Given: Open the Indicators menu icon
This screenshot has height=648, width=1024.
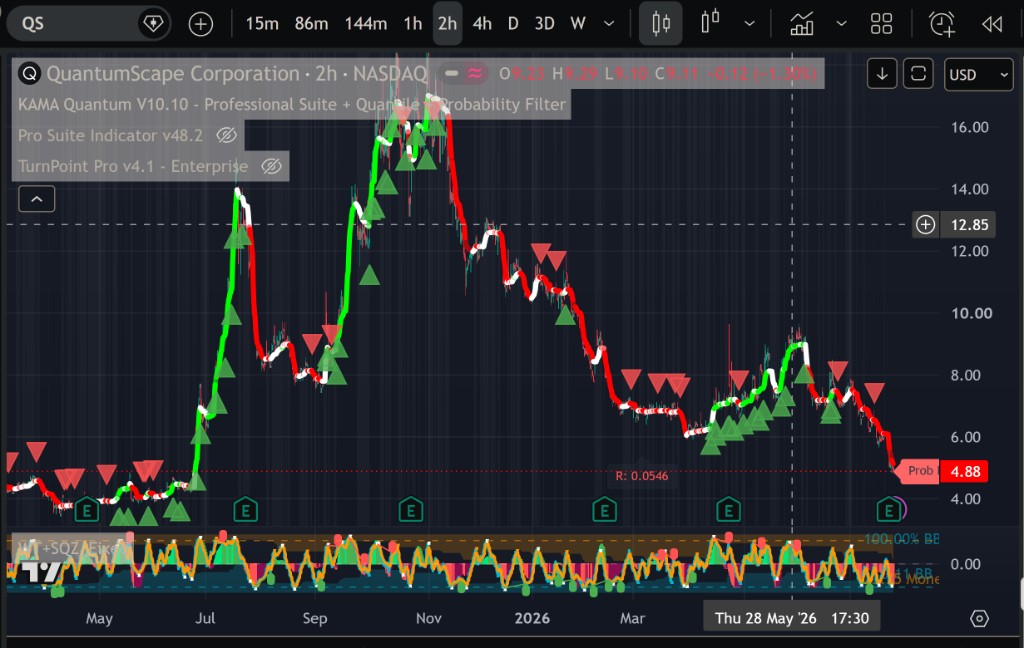Looking at the screenshot, I should click(x=801, y=24).
